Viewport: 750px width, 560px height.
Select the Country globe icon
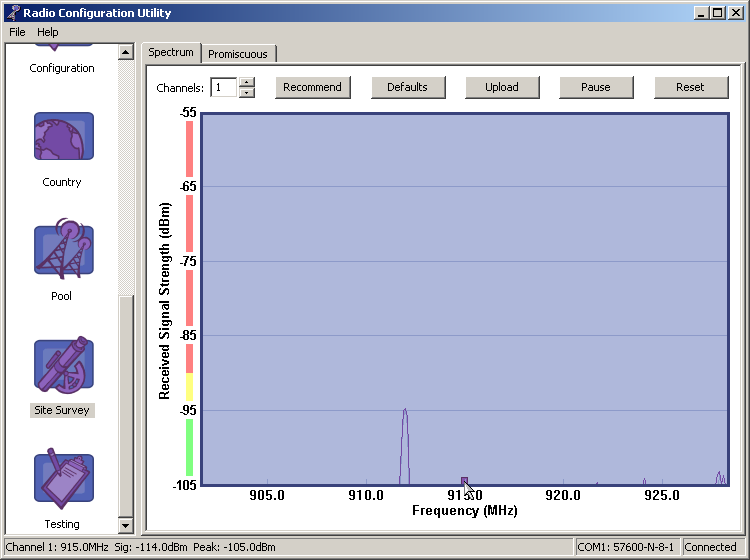63,137
